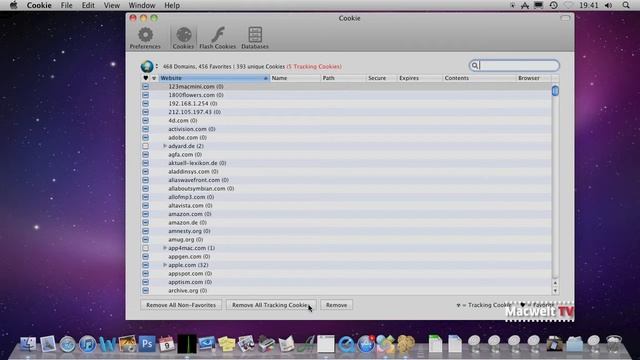The image size is (640, 360).
Task: Open Finder from the Dock
Action: click(x=28, y=344)
